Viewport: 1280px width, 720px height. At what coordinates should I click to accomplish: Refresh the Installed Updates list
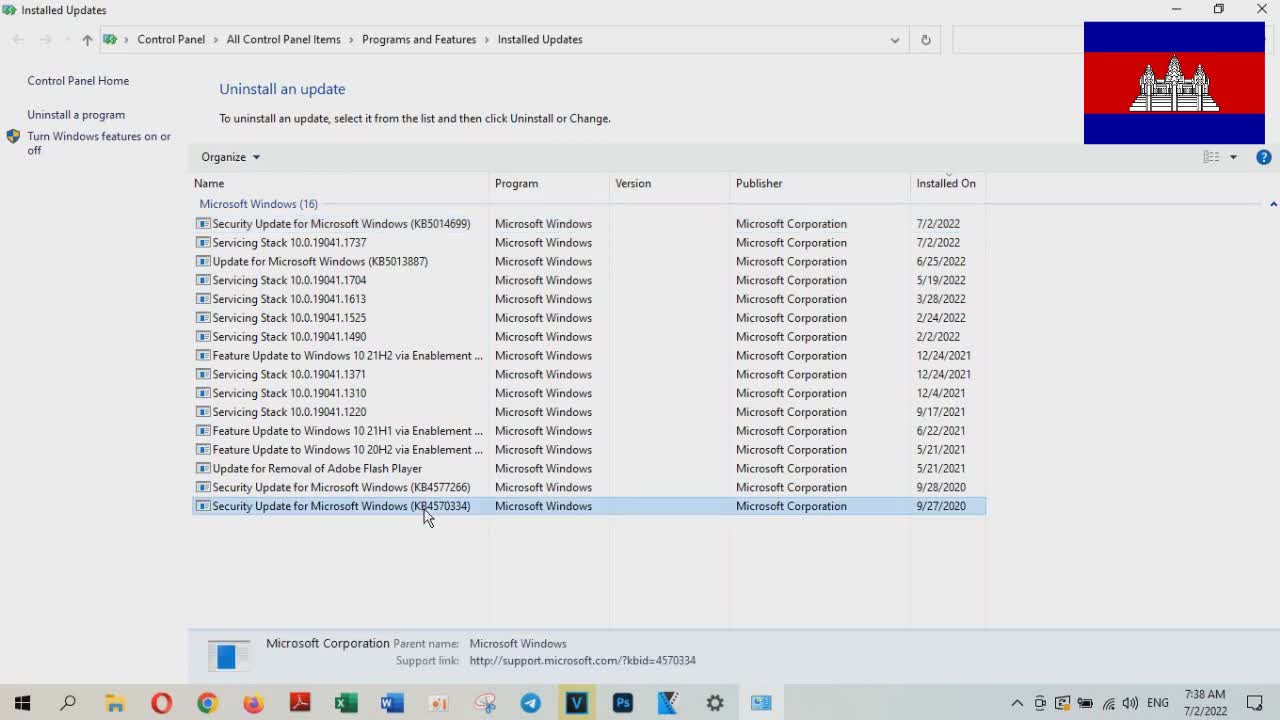click(925, 40)
